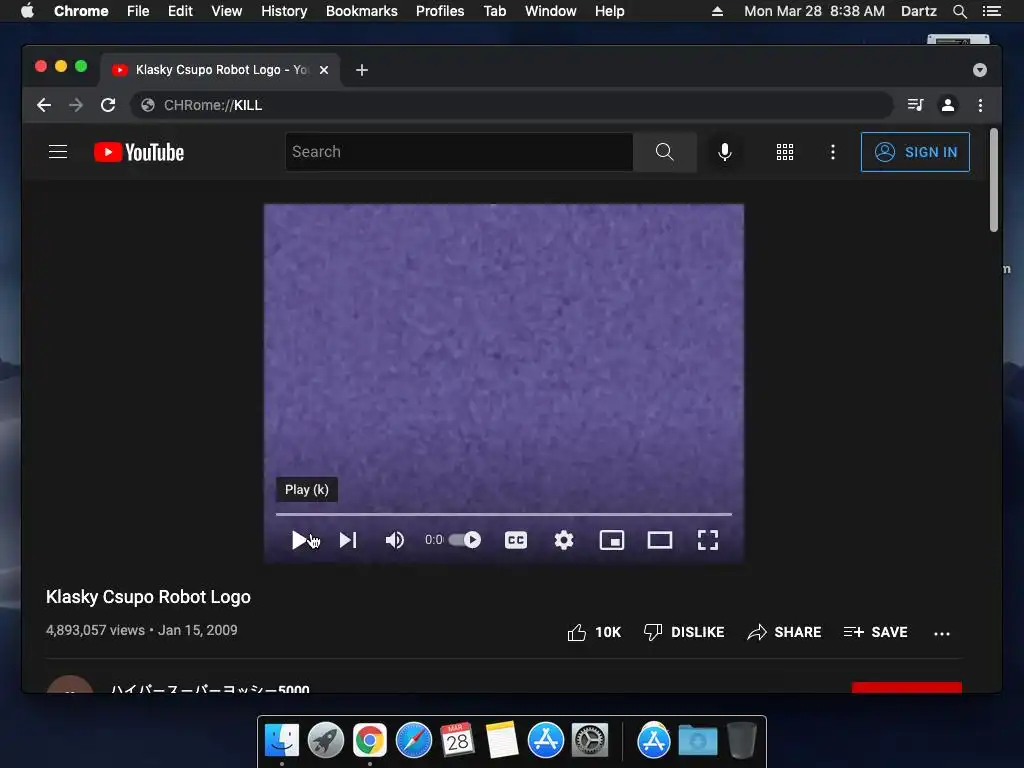Share the video via SHARE
The width and height of the screenshot is (1024, 768).
point(784,632)
